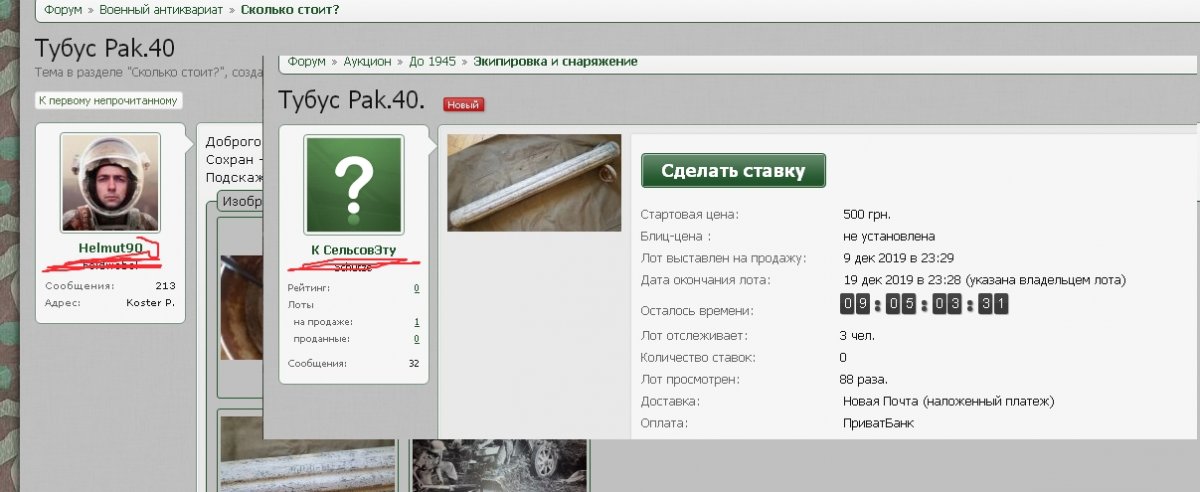Click "Форум" link before "Аукцион"
Image resolution: width=1200 pixels, height=492 pixels.
307,62
